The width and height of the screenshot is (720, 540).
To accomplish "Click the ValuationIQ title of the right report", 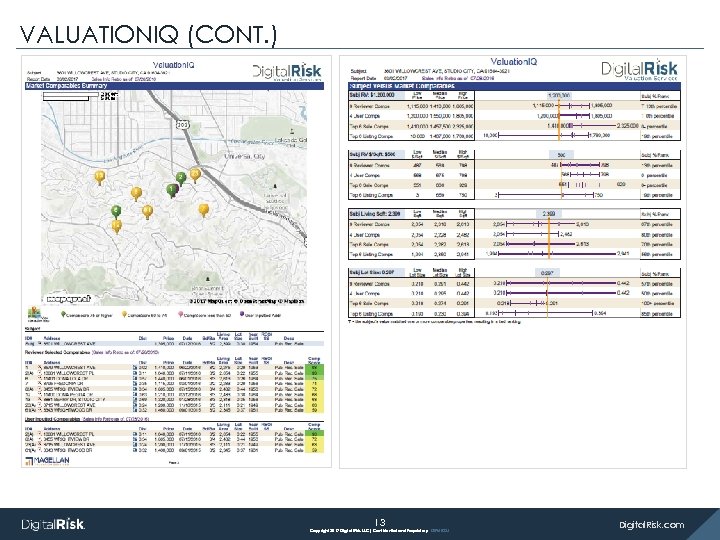I will 514,62.
